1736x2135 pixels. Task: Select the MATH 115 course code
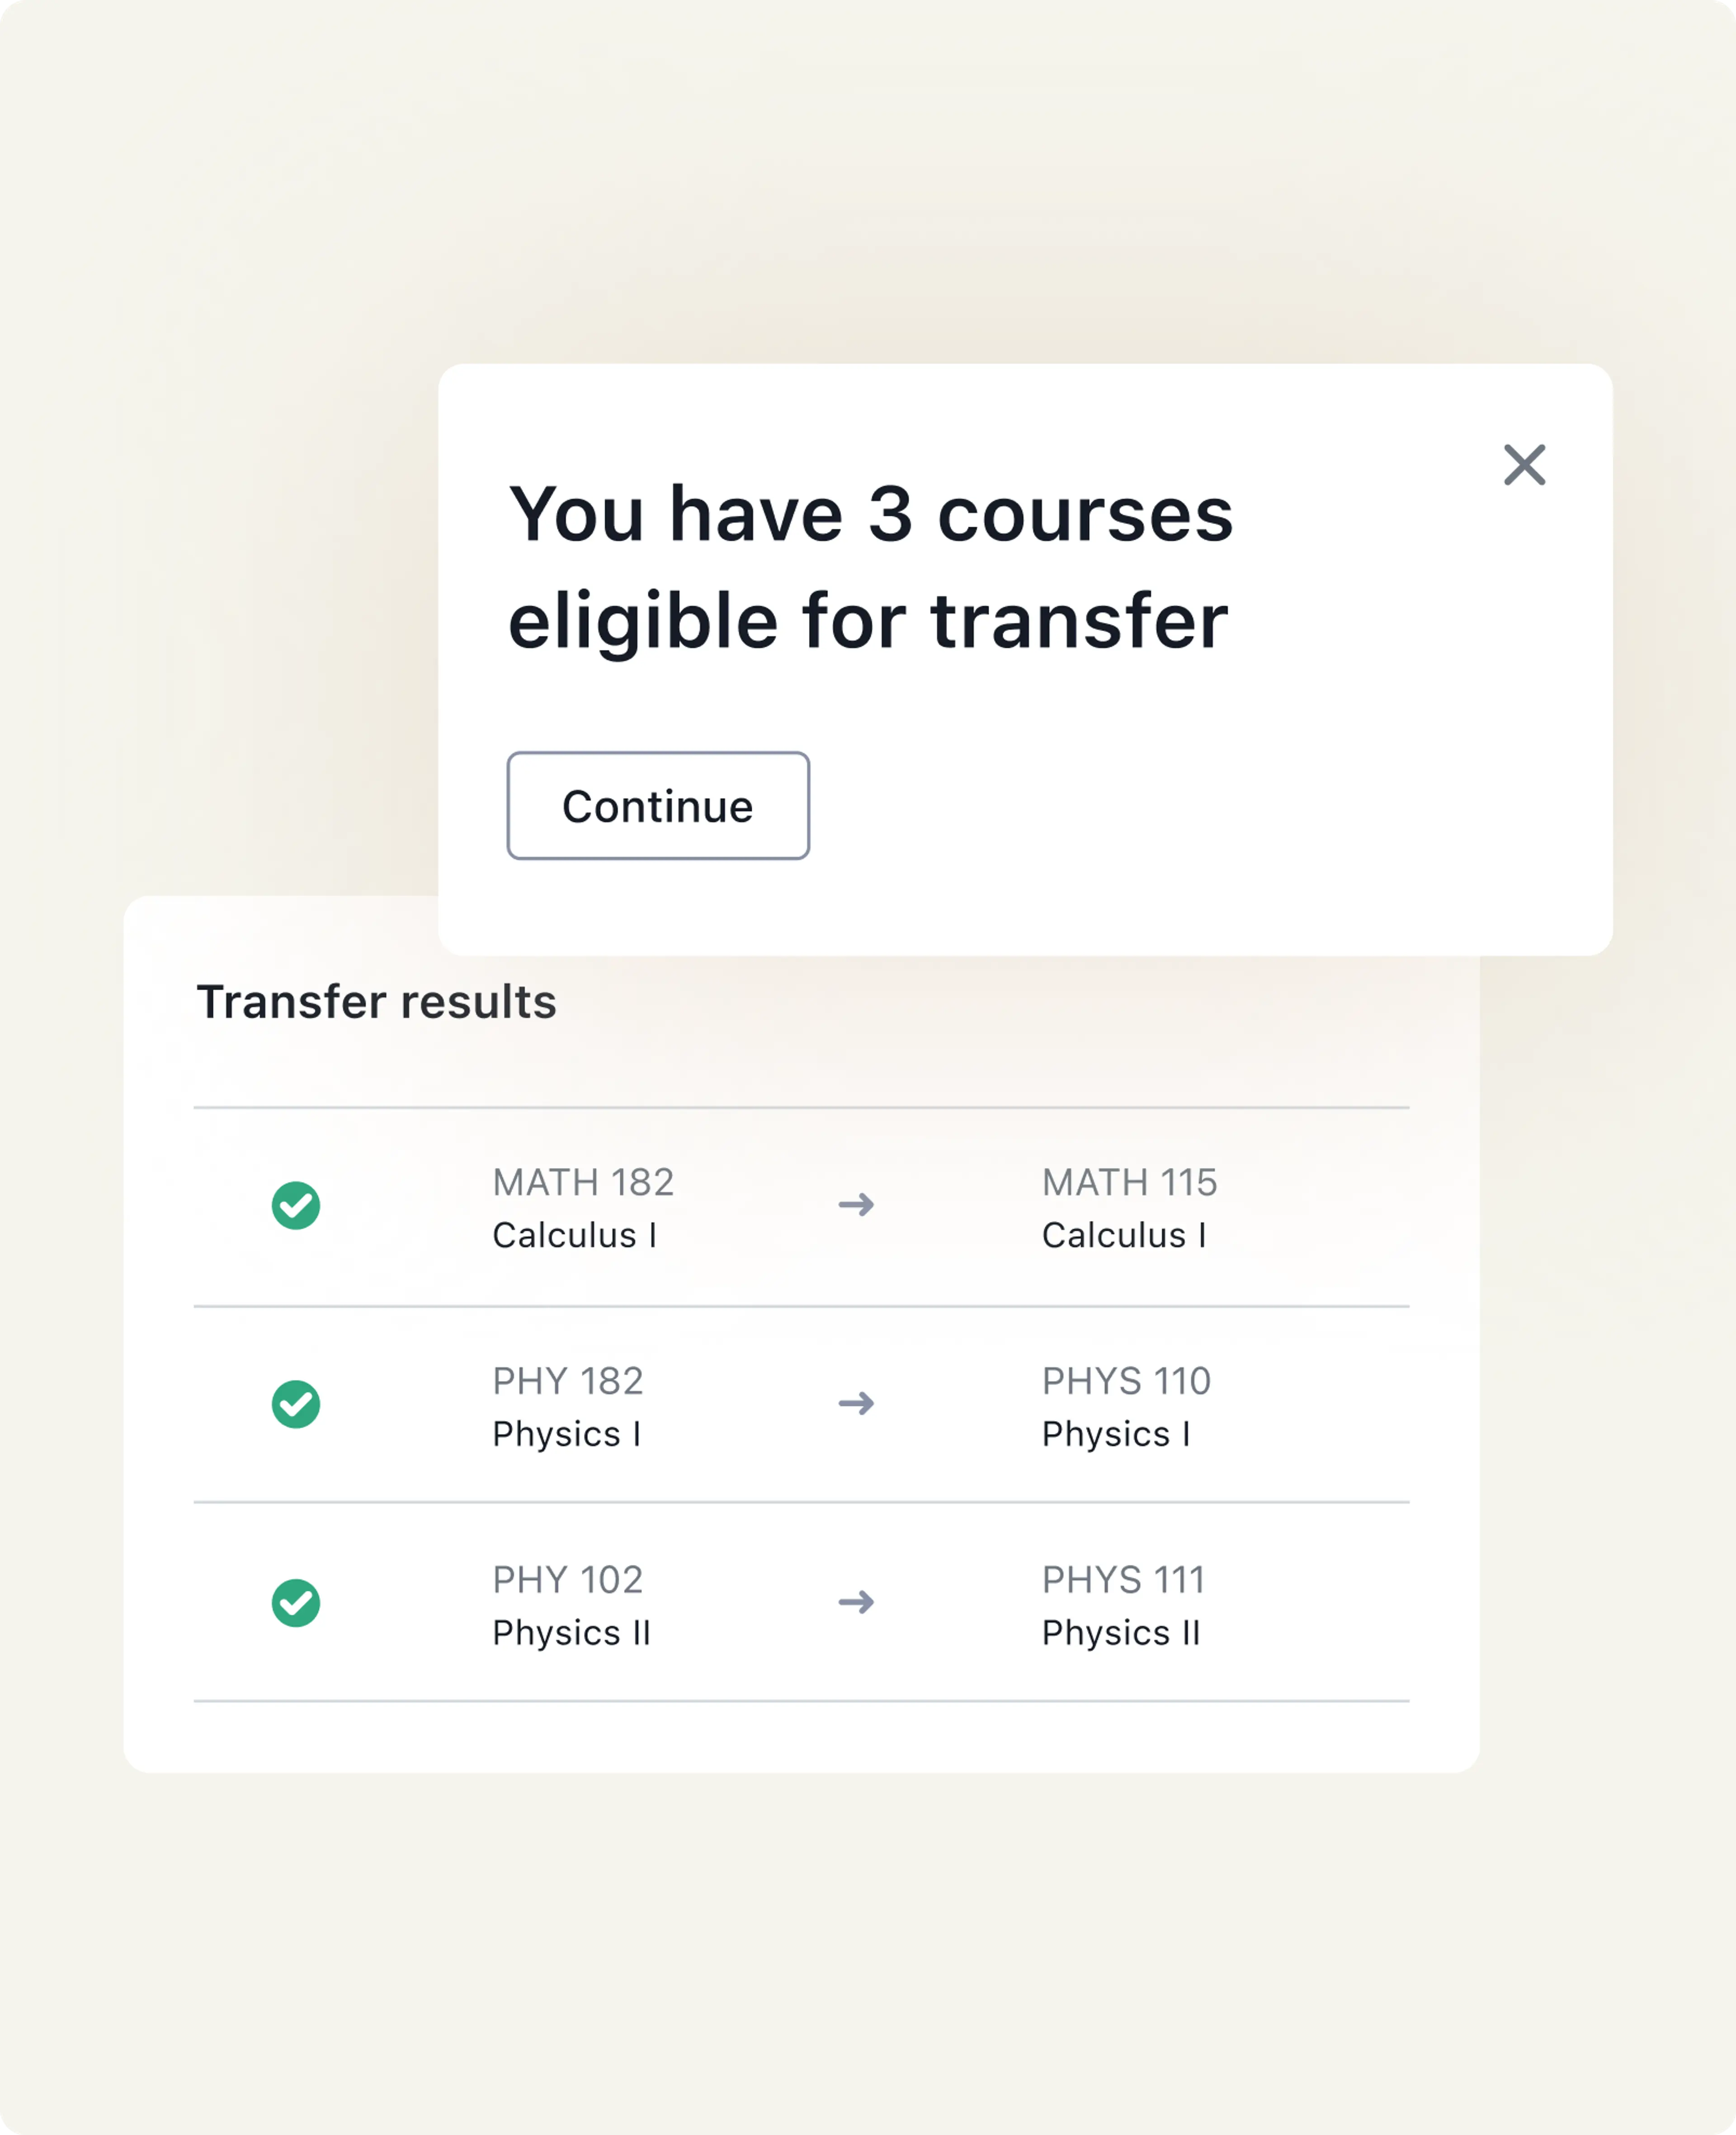[1129, 1182]
